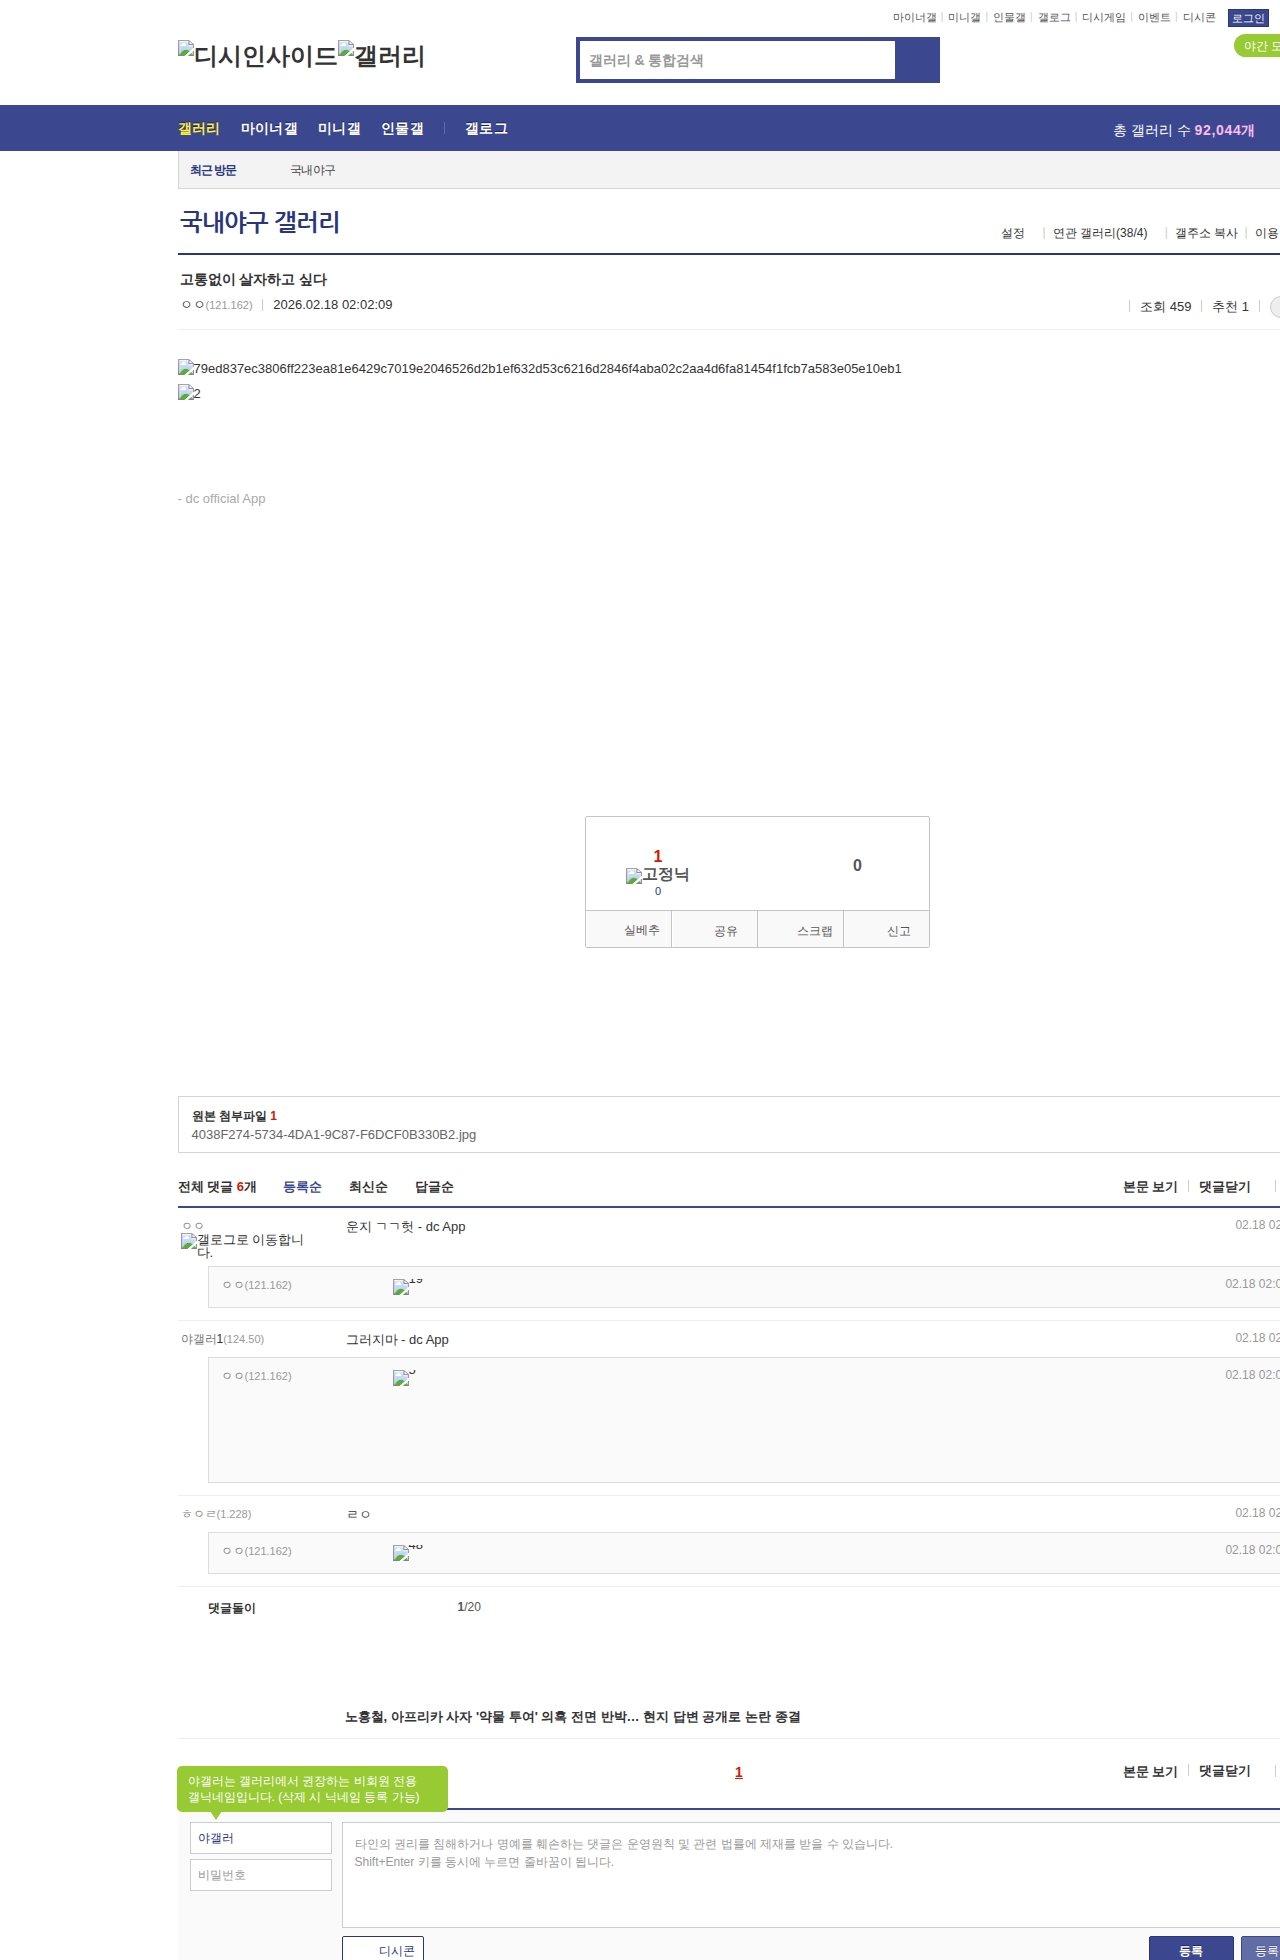Open the 노홍철 아프리카 사자 news headline
1280x1960 pixels.
tap(573, 1717)
